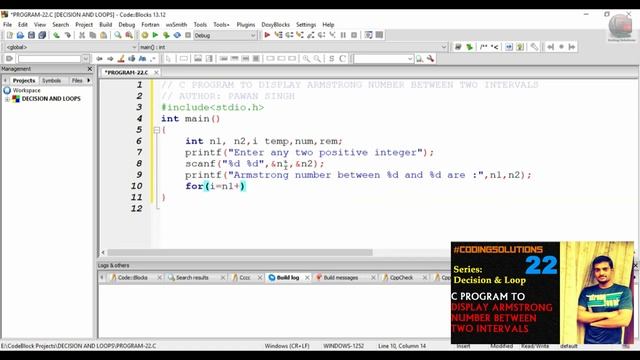
Task: Select the Workspace tree item
Action: 27,90
